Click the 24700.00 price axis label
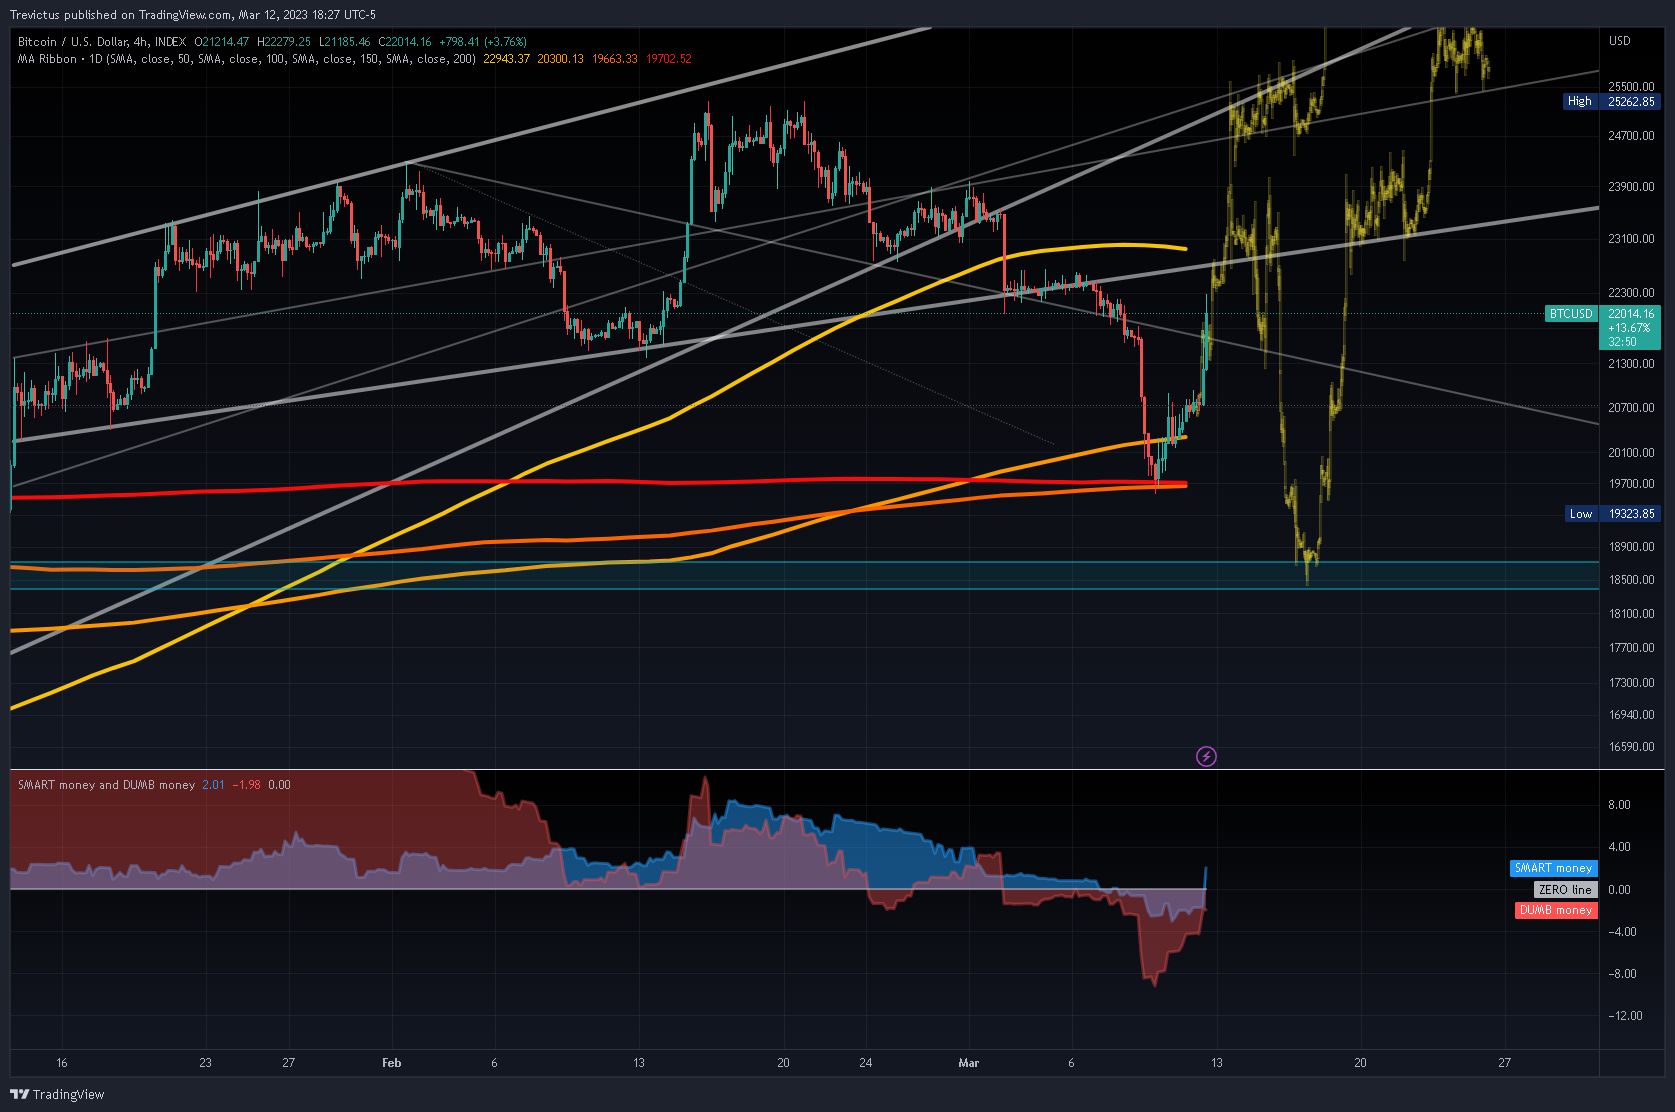The width and height of the screenshot is (1675, 1112). tap(1631, 136)
